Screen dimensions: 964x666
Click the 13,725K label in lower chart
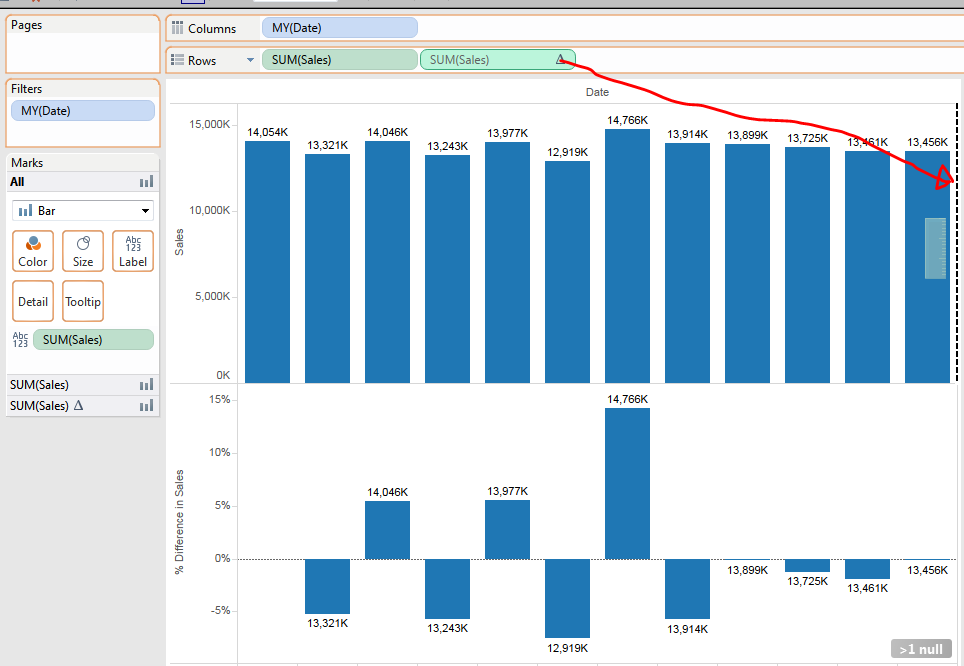click(807, 581)
